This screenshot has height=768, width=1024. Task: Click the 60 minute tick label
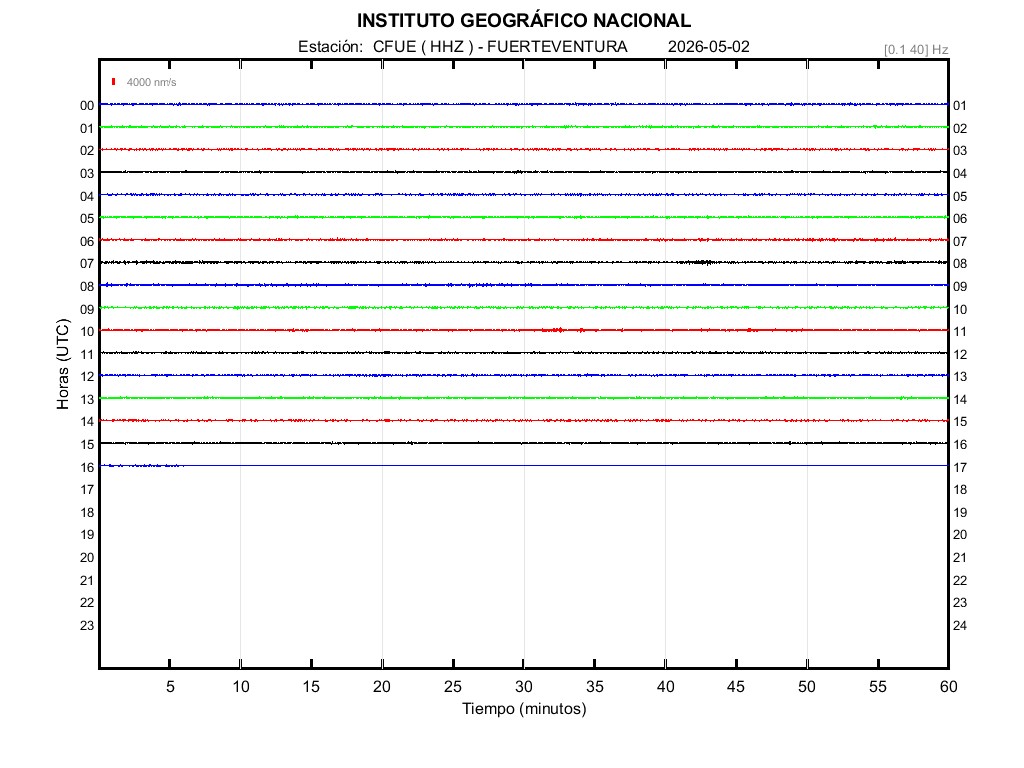click(x=948, y=686)
